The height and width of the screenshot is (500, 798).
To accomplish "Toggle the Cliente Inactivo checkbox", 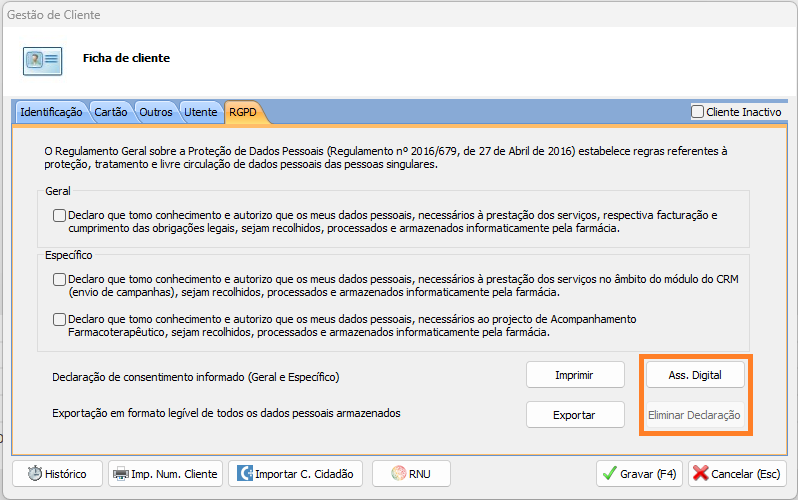I will [x=698, y=112].
